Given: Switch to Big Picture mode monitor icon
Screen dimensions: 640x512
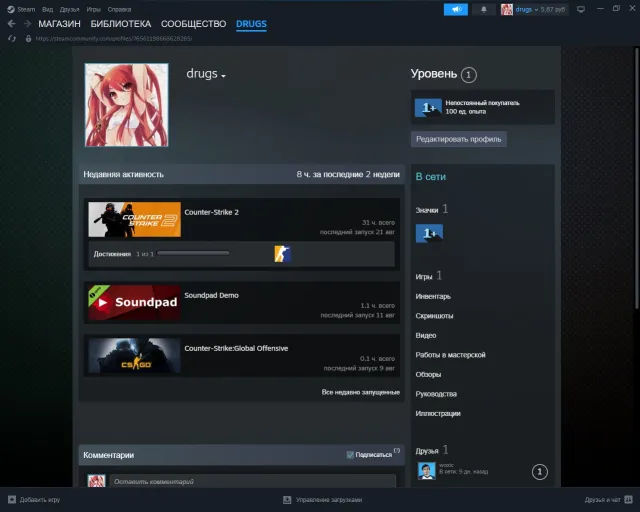Looking at the screenshot, I should pyautogui.click(x=581, y=9).
